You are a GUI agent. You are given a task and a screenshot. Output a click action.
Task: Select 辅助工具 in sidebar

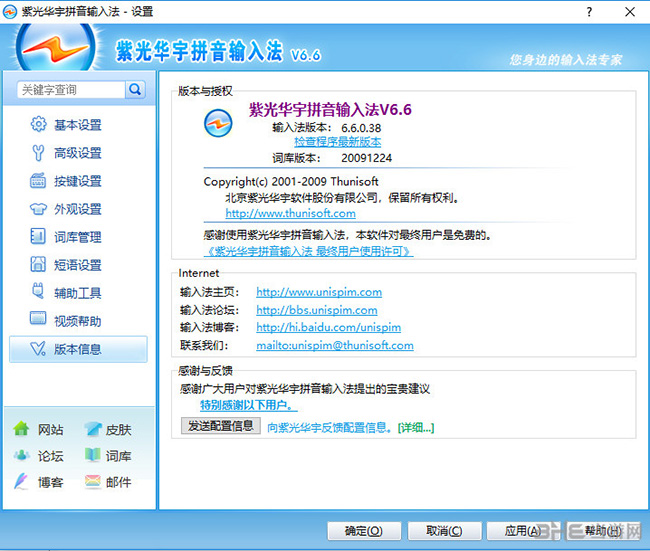(x=78, y=293)
